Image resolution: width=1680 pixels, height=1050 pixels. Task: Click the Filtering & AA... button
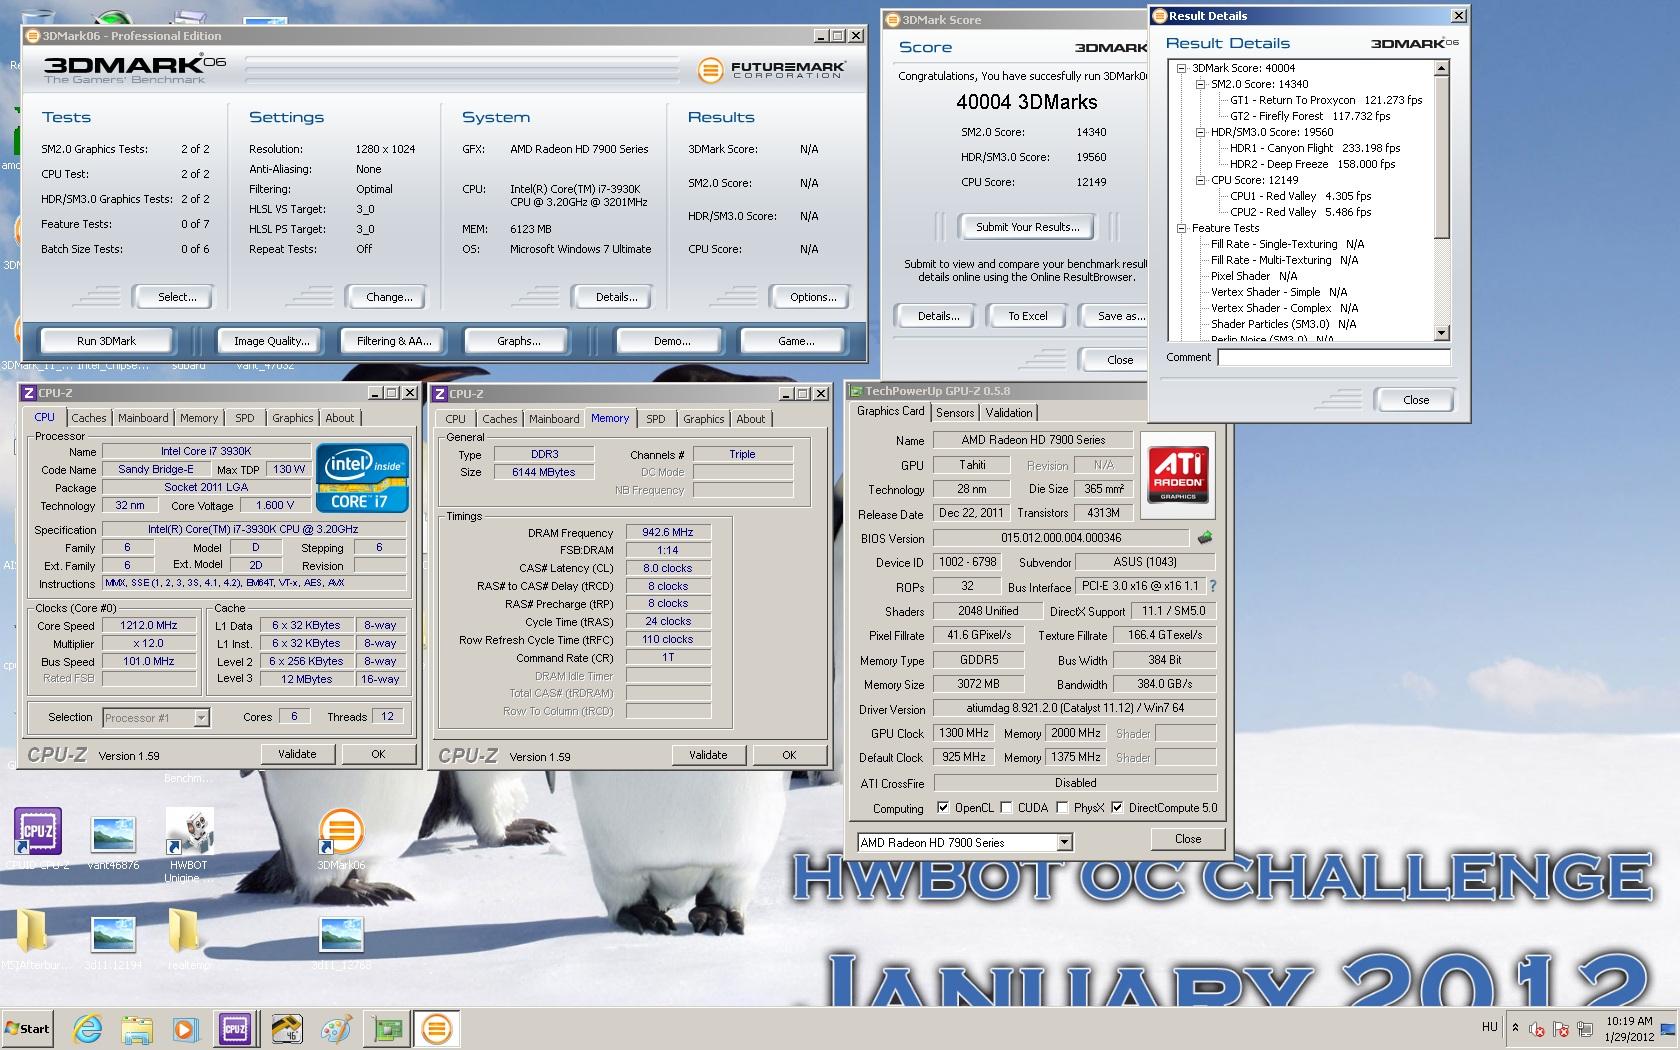pos(394,341)
